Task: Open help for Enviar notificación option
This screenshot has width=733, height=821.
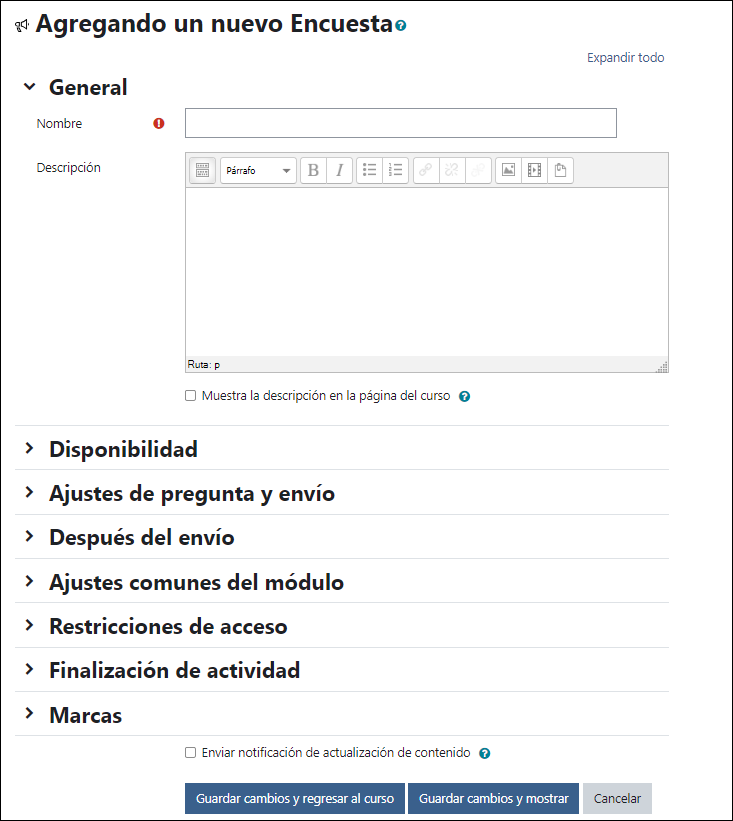Action: (x=485, y=753)
